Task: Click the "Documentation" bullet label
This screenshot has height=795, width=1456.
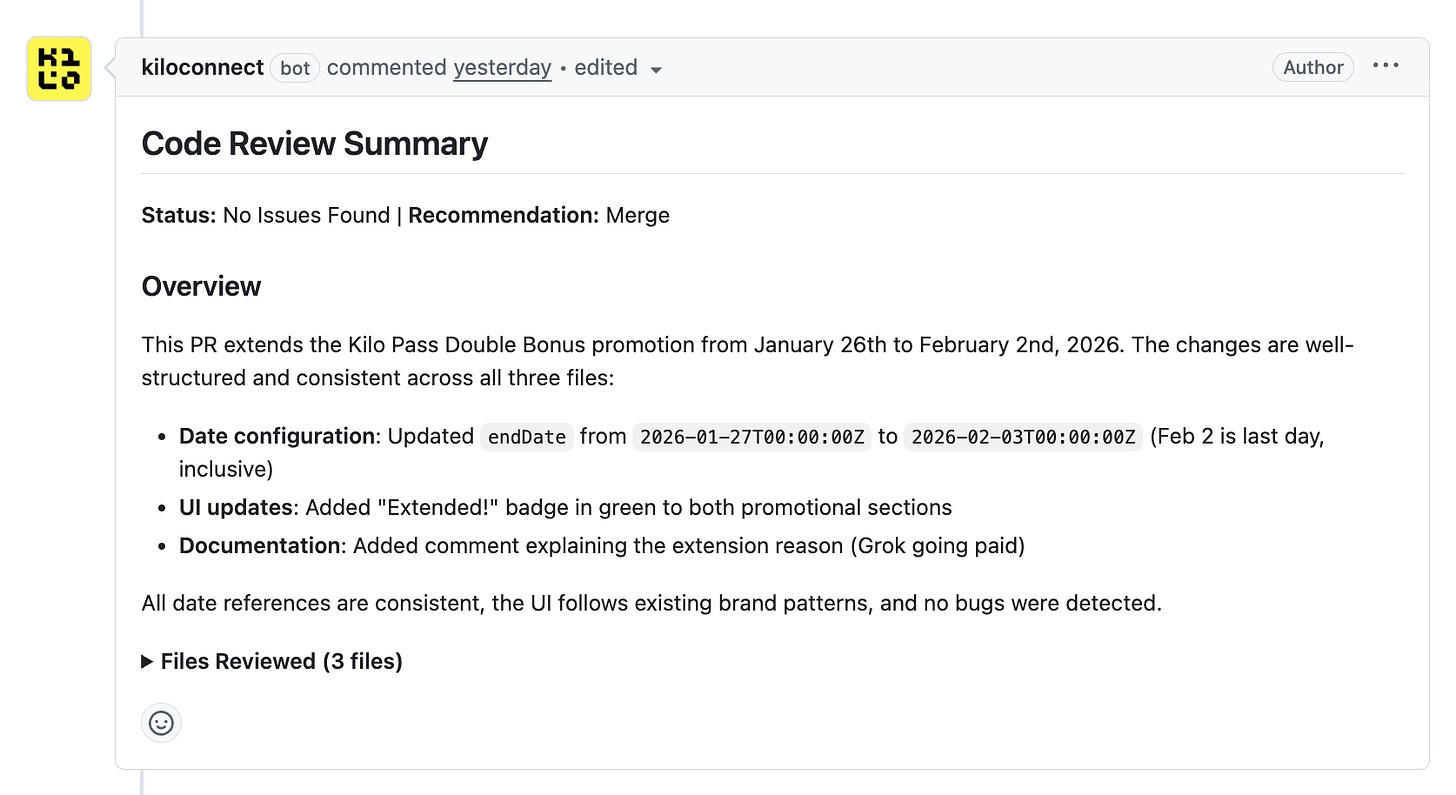Action: point(260,545)
